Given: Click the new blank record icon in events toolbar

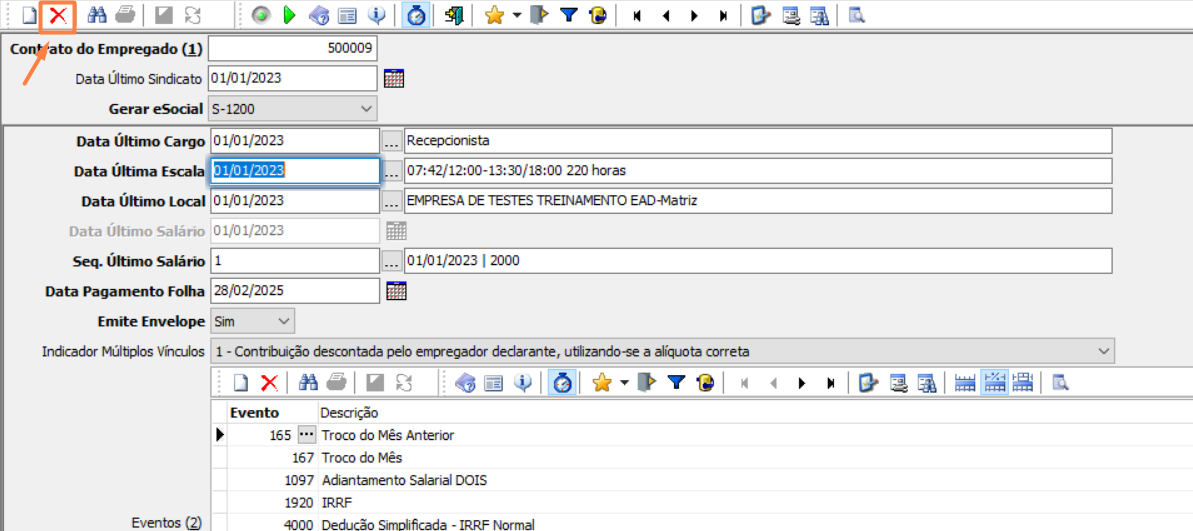Looking at the screenshot, I should coord(240,382).
